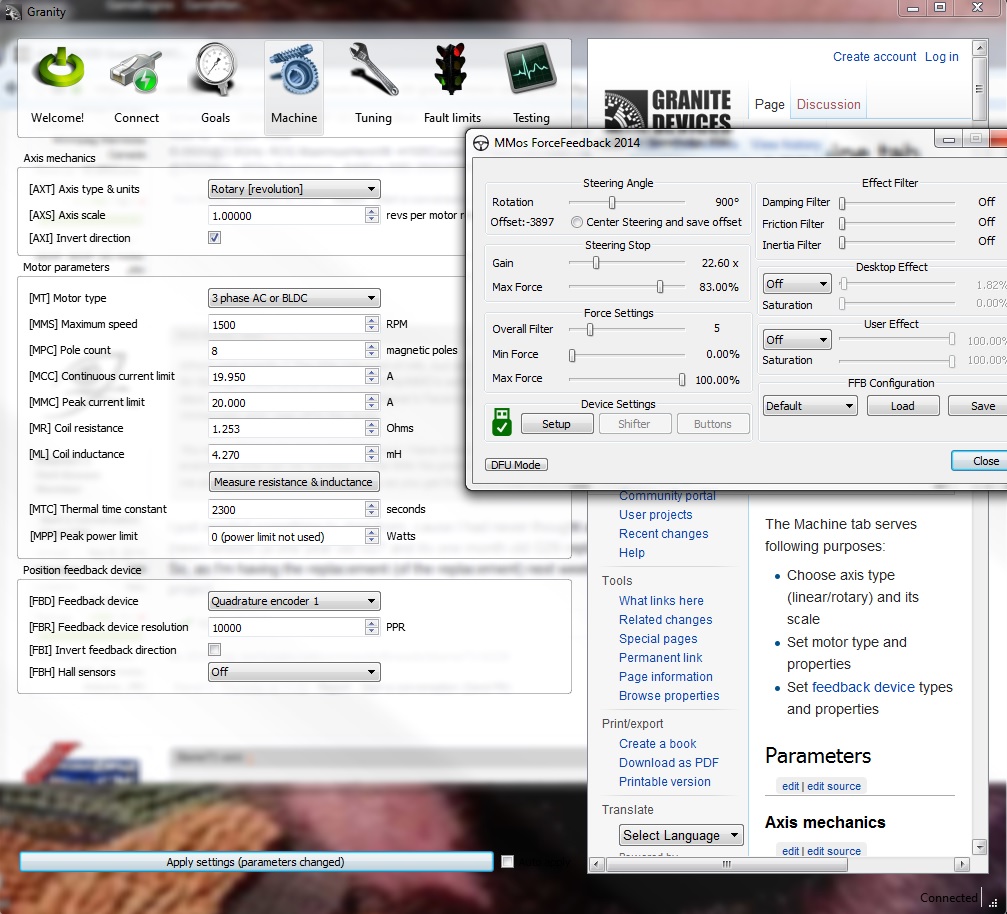The height and width of the screenshot is (914, 1007).
Task: Click the Steering Stop Gain slider handle
Action: (x=596, y=263)
